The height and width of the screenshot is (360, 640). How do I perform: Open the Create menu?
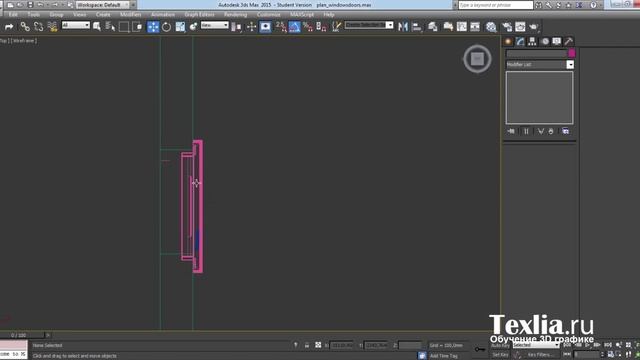click(103, 15)
